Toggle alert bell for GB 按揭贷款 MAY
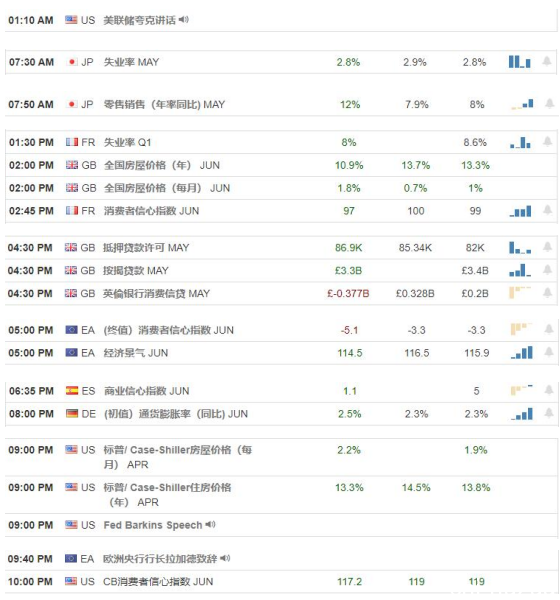The width and height of the screenshot is (560, 600). click(x=548, y=270)
